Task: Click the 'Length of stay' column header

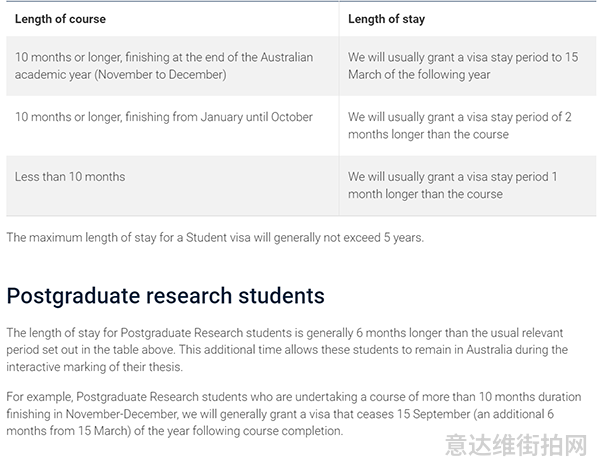Action: [386, 19]
